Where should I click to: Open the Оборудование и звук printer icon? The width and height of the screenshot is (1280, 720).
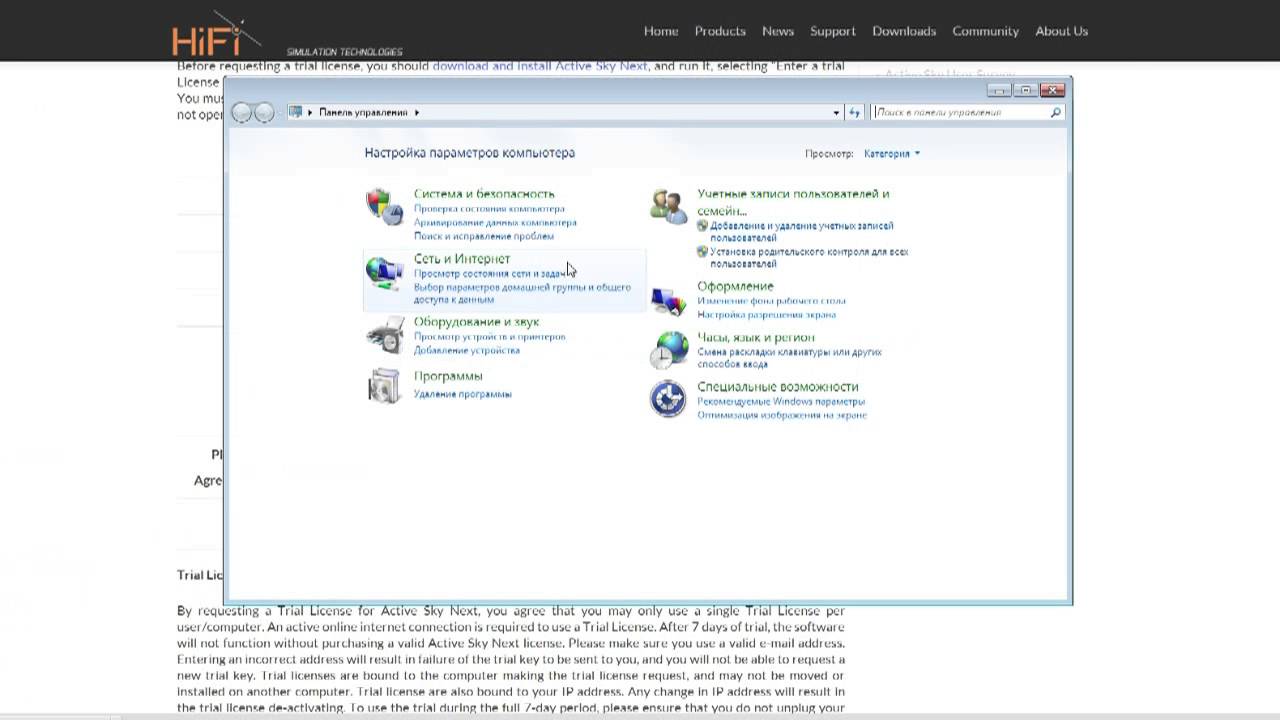[x=385, y=335]
